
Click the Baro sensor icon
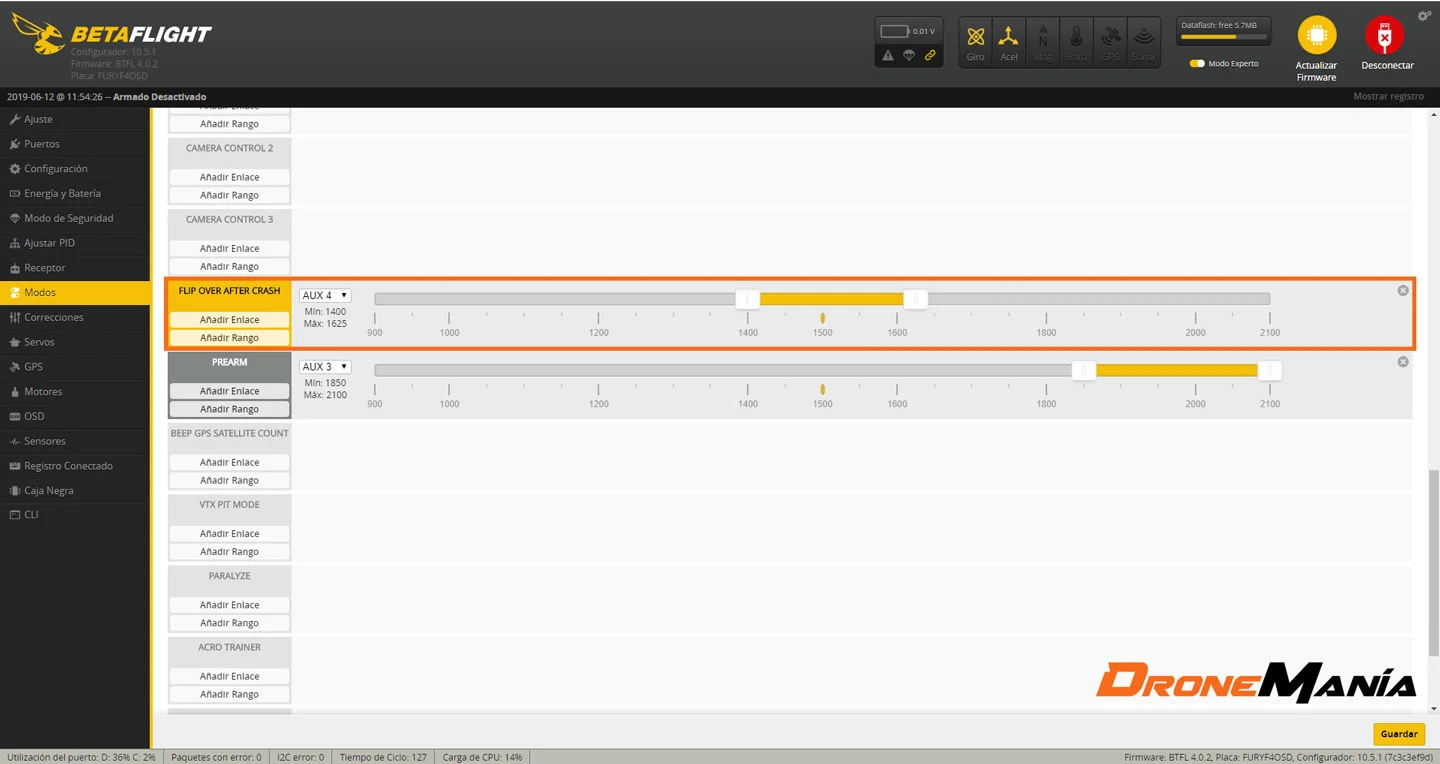tap(1076, 40)
